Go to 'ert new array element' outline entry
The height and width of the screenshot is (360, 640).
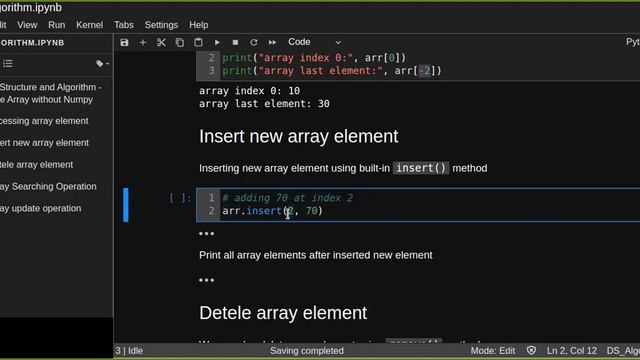[x=44, y=143]
